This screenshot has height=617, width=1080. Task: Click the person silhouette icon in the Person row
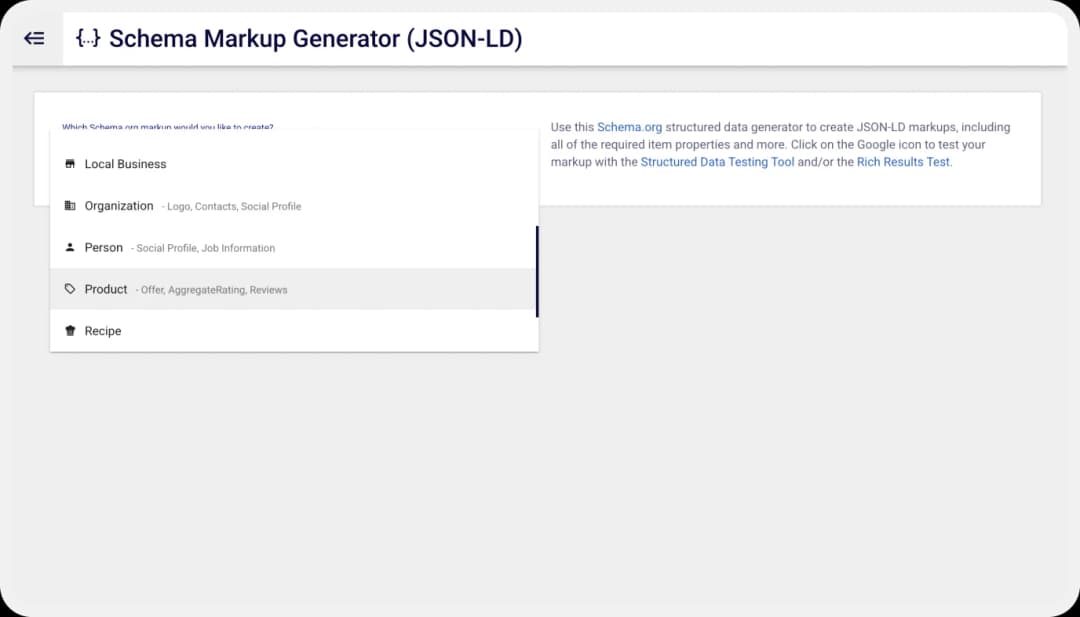pyautogui.click(x=70, y=247)
